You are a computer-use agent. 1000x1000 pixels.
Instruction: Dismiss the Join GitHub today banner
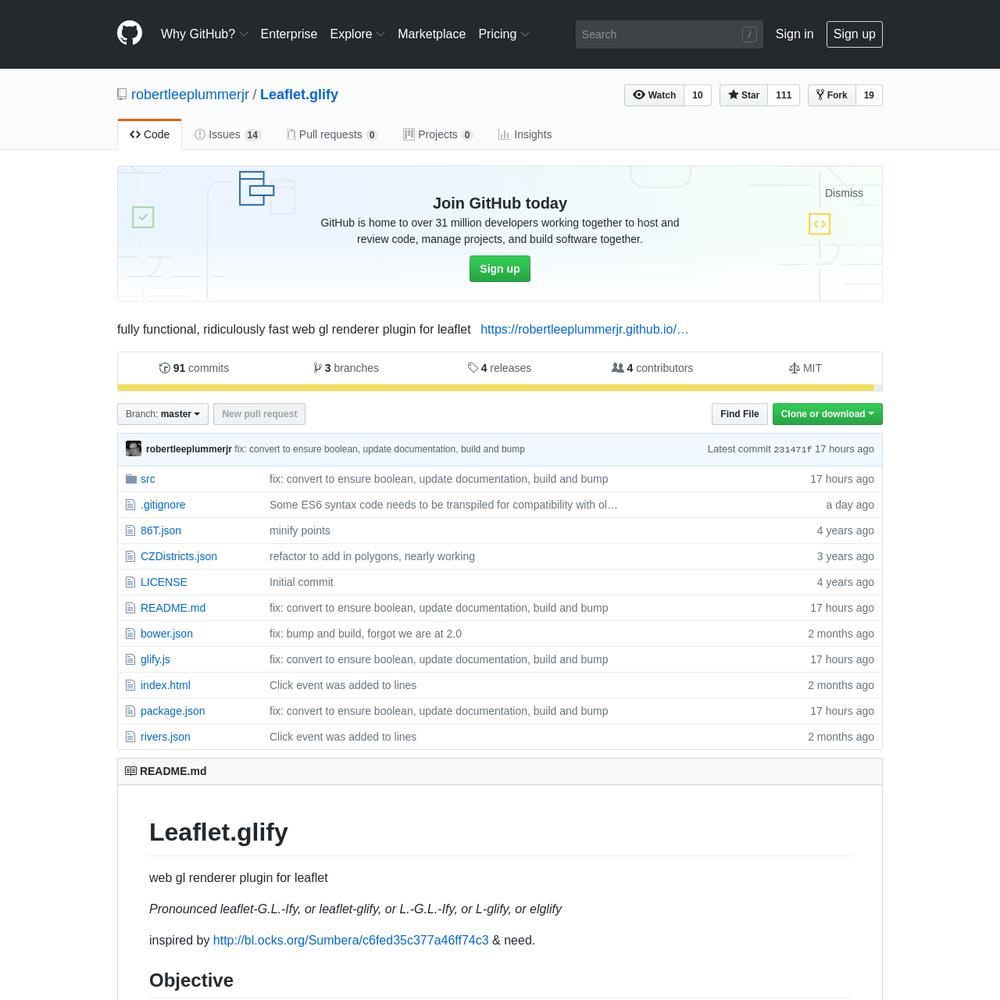pos(844,193)
